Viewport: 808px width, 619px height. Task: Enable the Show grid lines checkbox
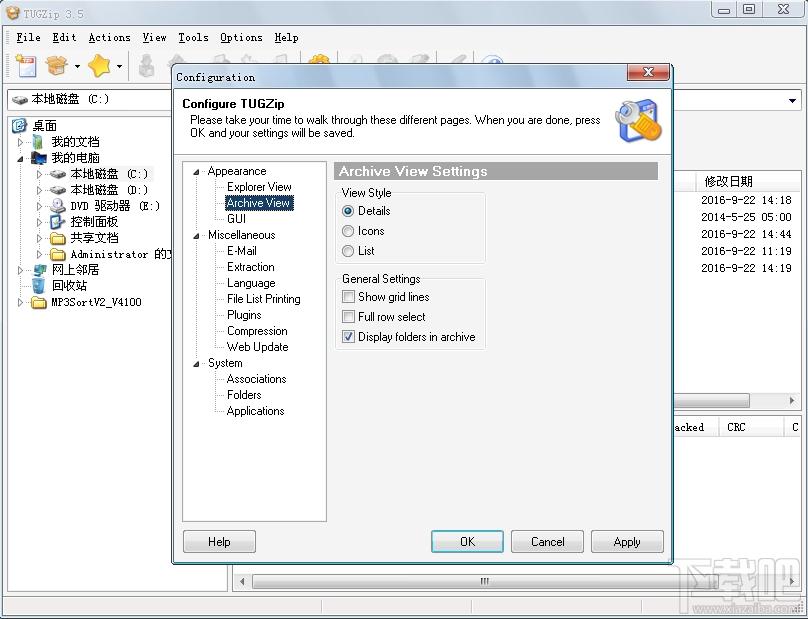point(348,297)
